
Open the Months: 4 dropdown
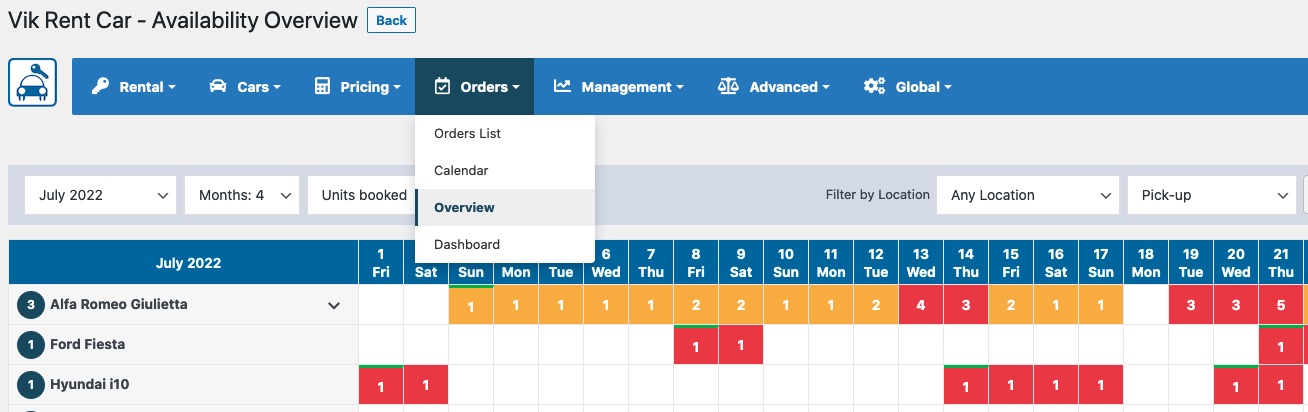(x=242, y=195)
